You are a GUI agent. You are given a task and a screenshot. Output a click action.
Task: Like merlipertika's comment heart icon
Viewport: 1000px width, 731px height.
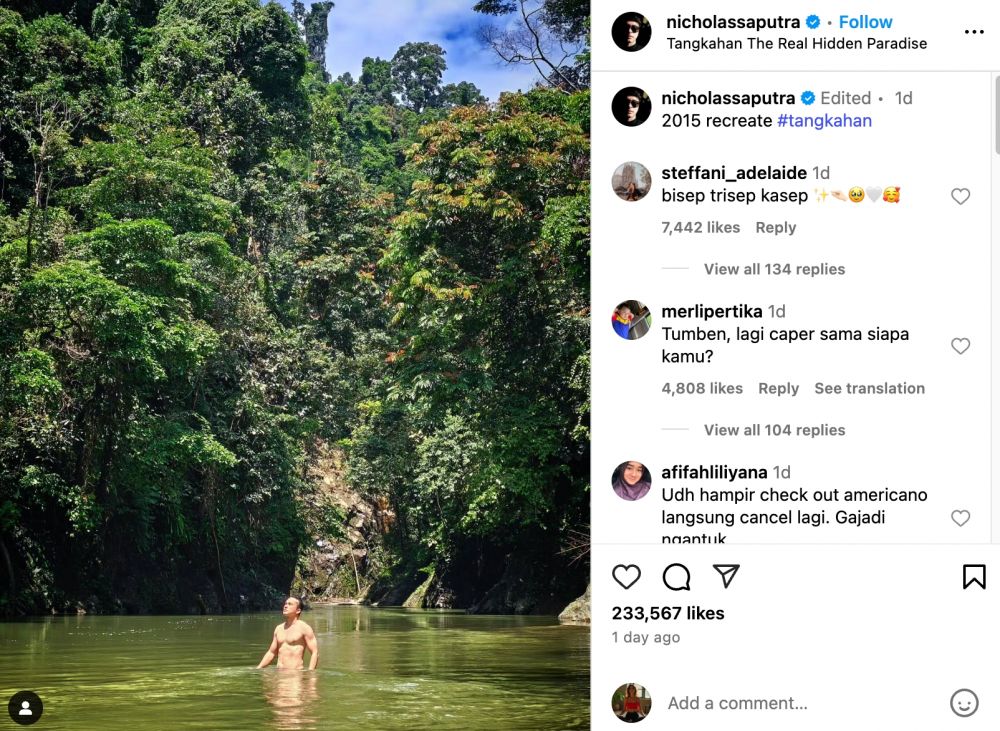(x=961, y=346)
